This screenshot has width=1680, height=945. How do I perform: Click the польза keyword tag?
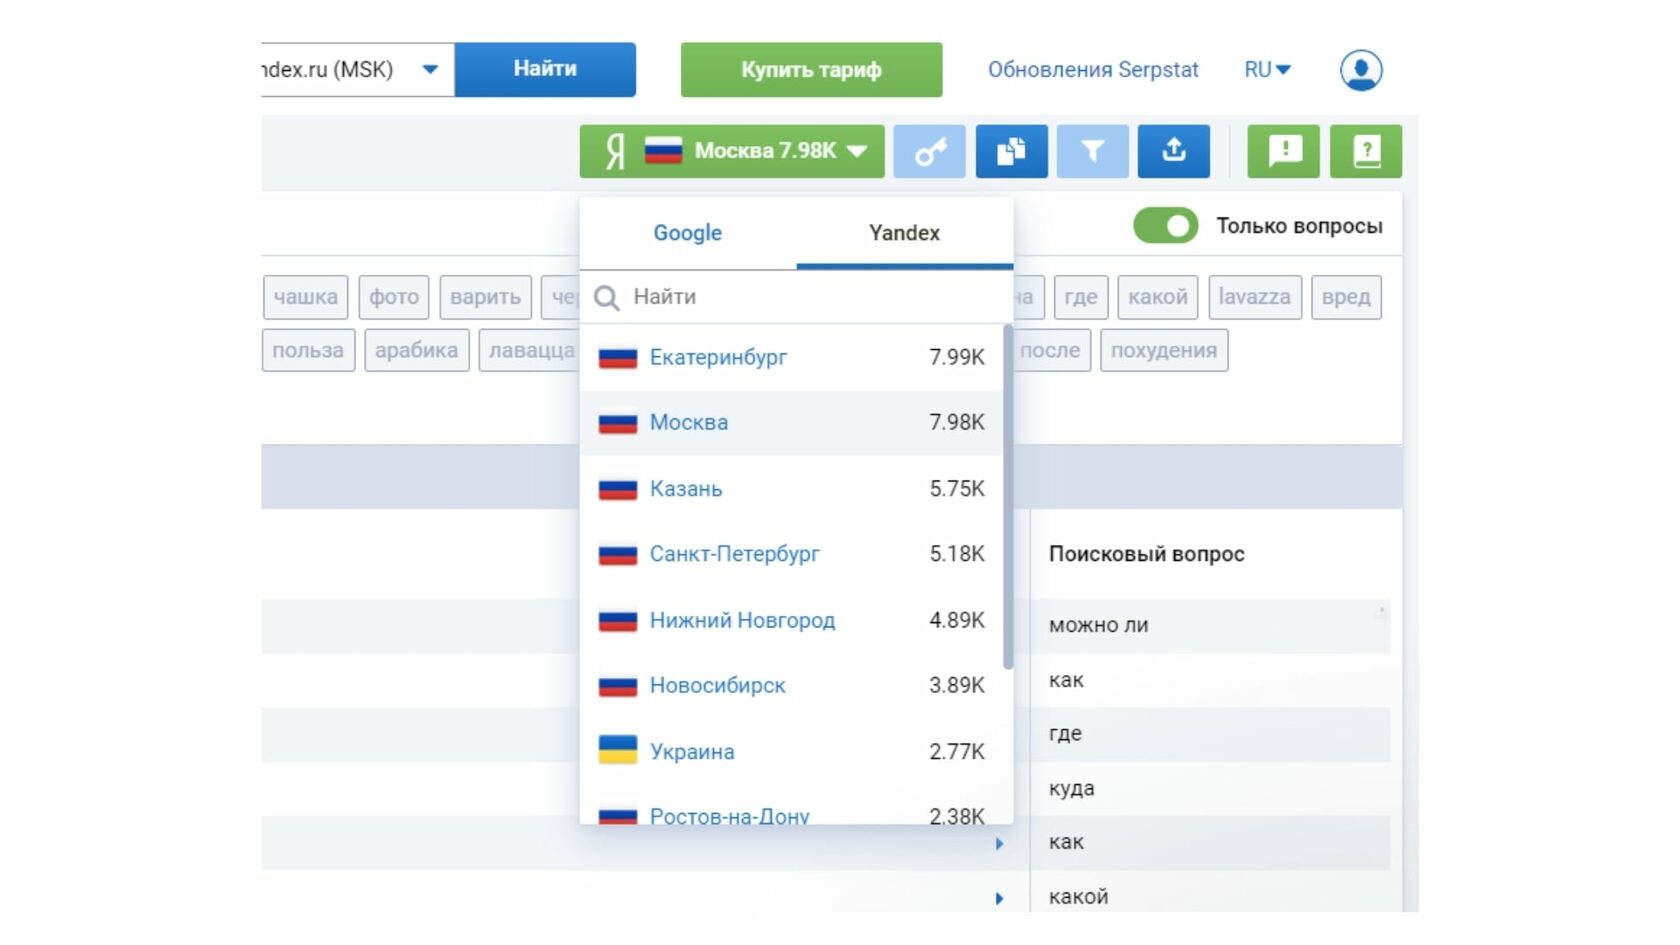tap(308, 351)
